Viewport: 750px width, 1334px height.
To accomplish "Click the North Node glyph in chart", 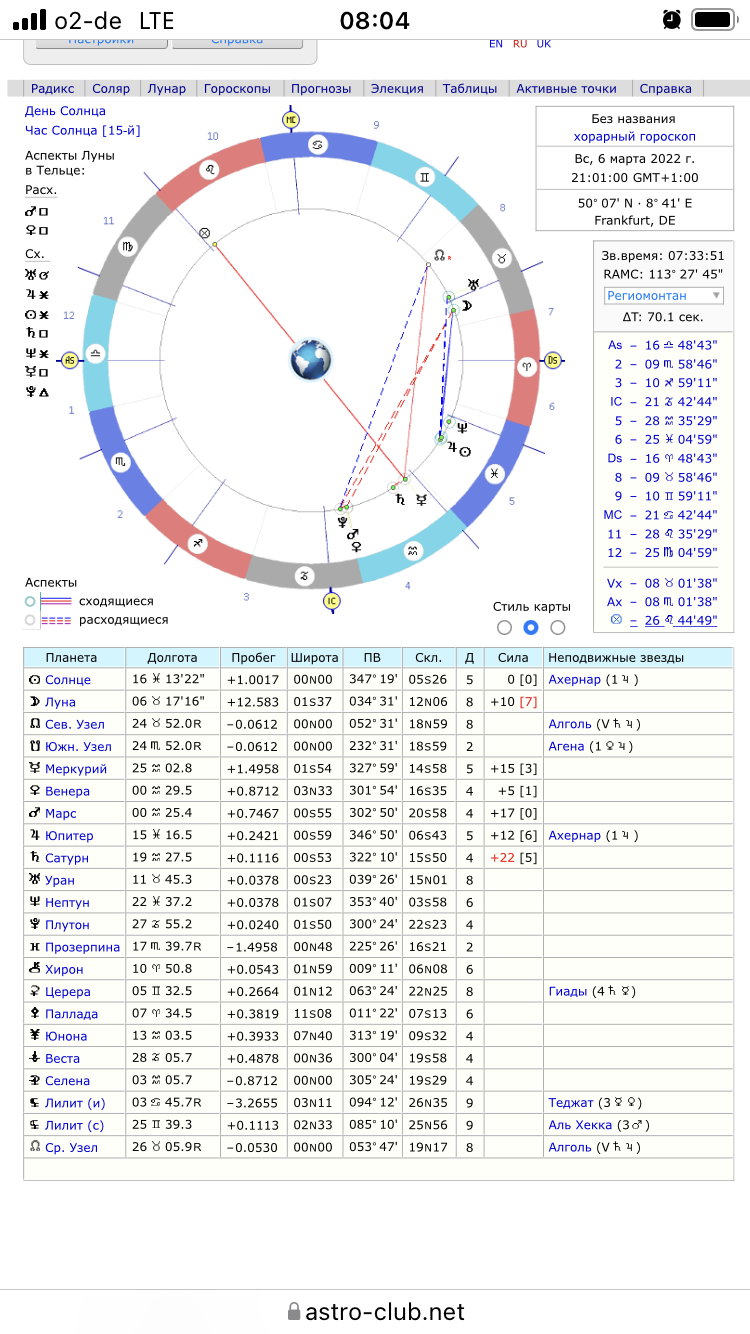I will click(439, 254).
